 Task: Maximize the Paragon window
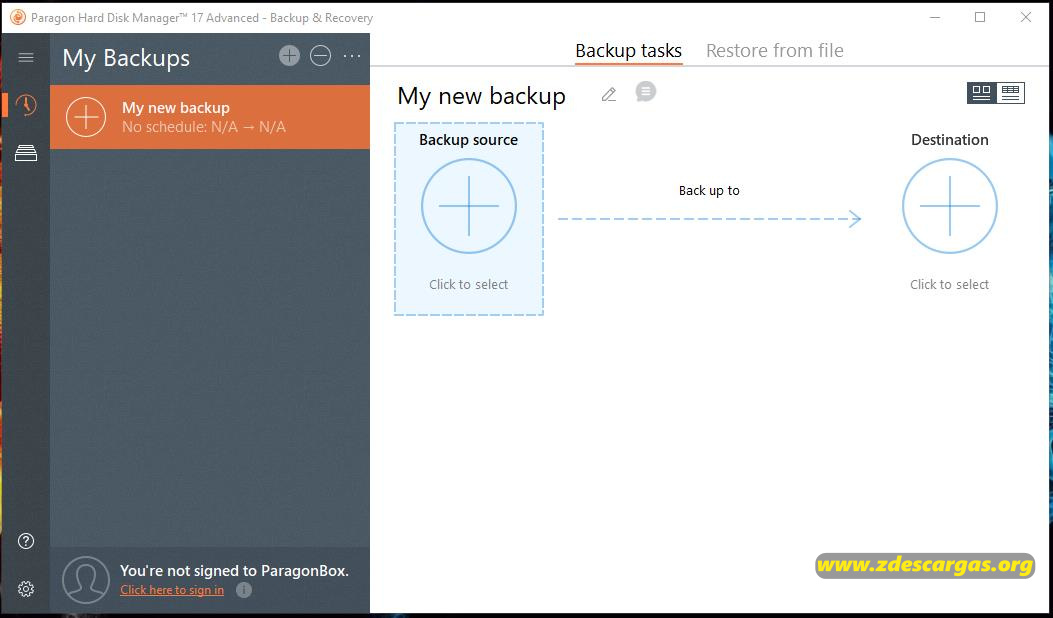pos(980,17)
